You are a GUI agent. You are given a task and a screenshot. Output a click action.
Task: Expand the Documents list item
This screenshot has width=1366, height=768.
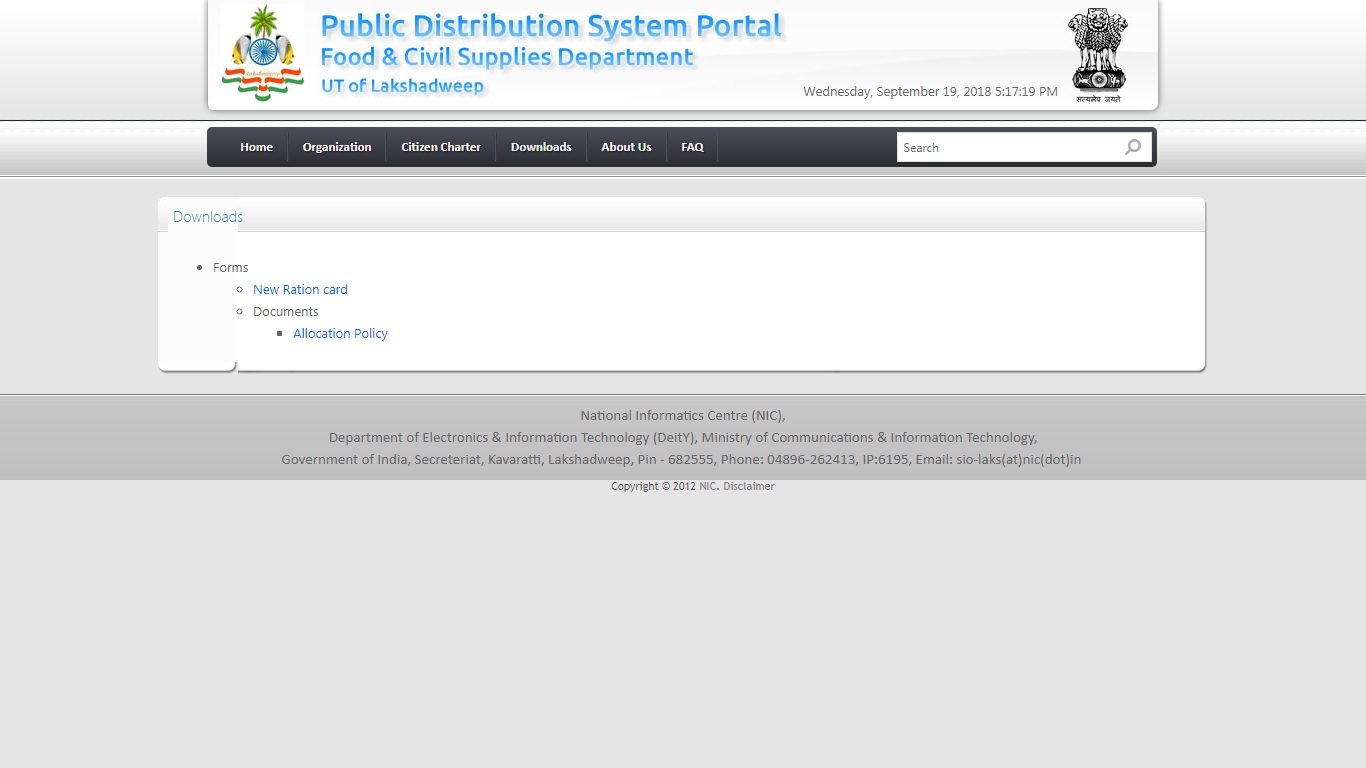tap(285, 311)
